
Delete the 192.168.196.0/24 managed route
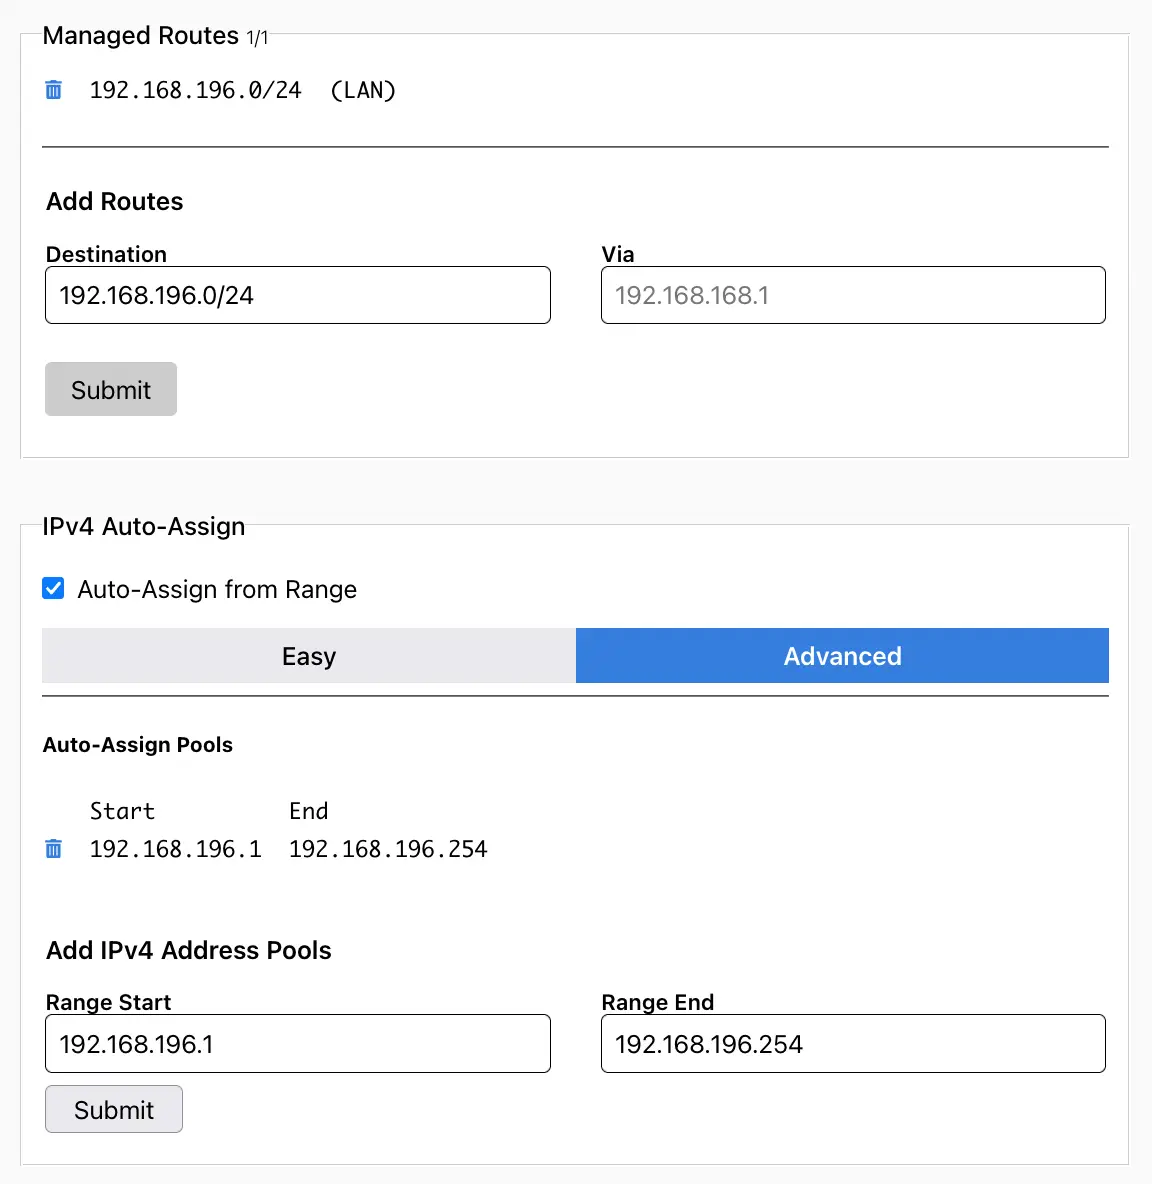pyautogui.click(x=54, y=90)
